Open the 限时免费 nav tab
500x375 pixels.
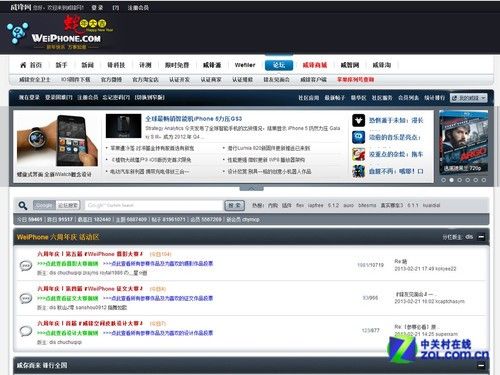point(177,65)
